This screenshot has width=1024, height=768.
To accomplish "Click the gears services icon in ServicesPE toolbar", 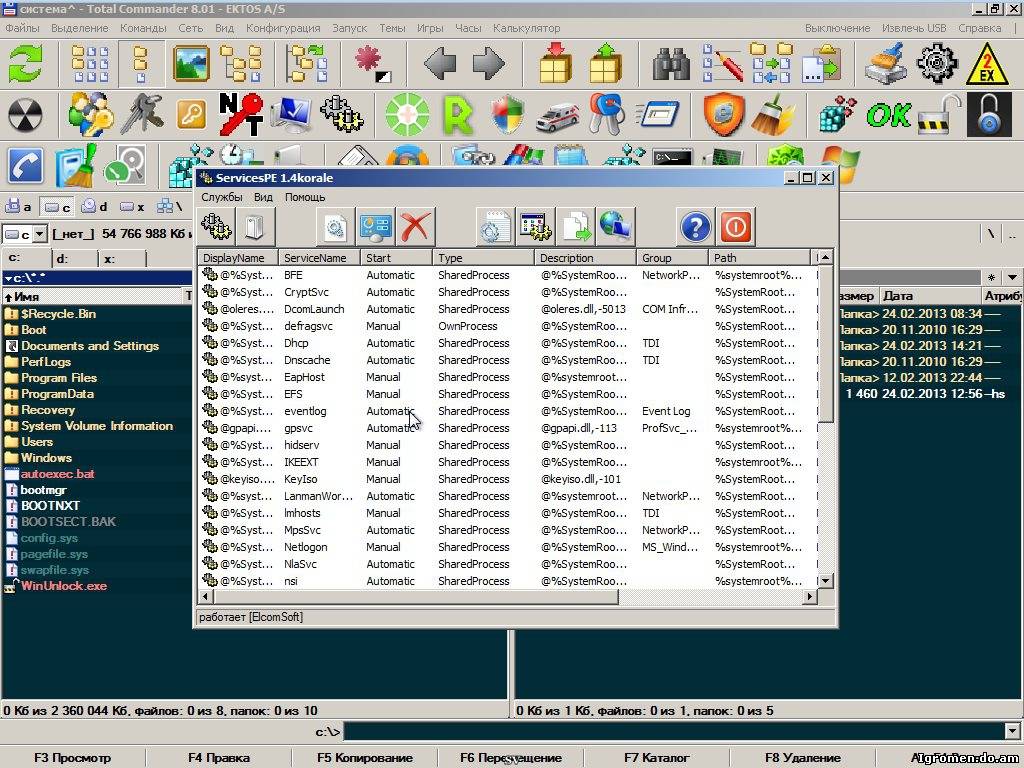I will click(216, 227).
